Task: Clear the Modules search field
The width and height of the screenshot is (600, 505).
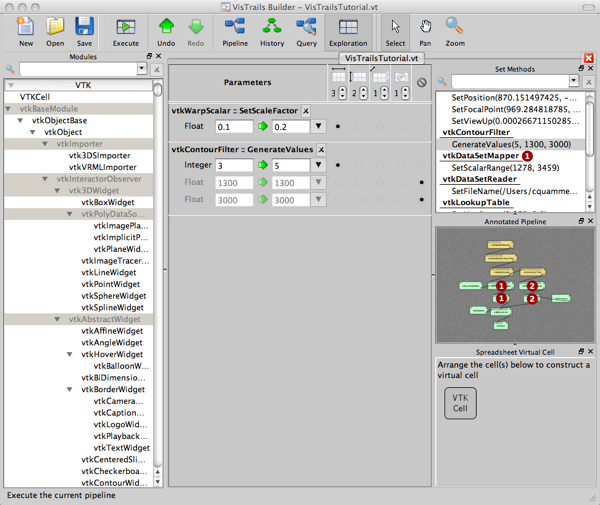Action: coord(157,70)
